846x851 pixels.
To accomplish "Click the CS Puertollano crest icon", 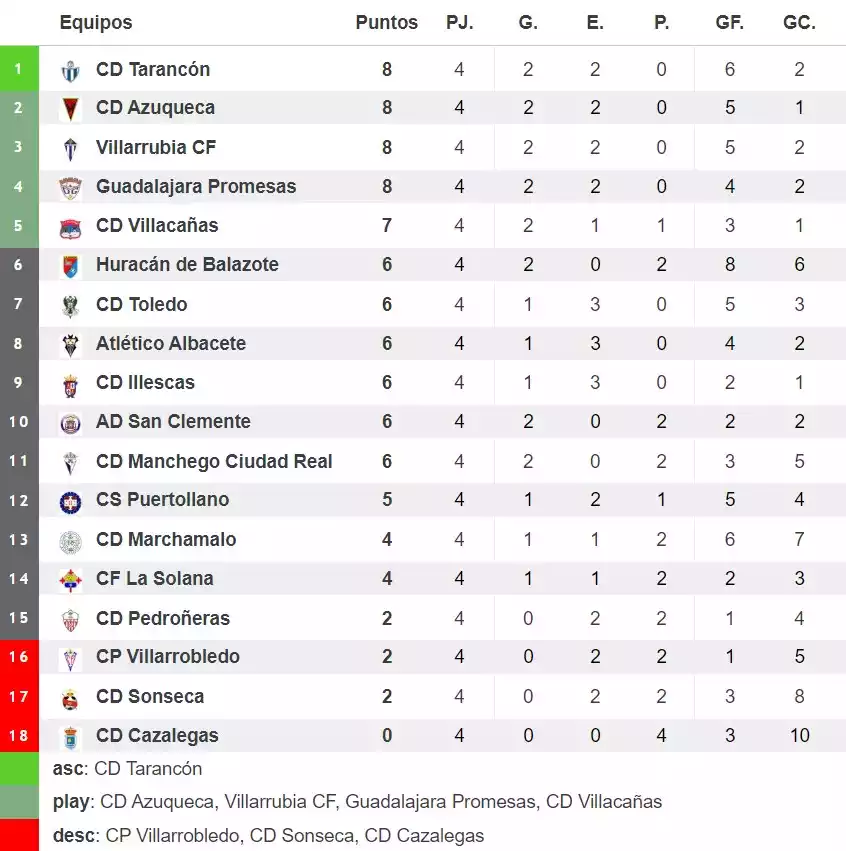I will 70,501.
